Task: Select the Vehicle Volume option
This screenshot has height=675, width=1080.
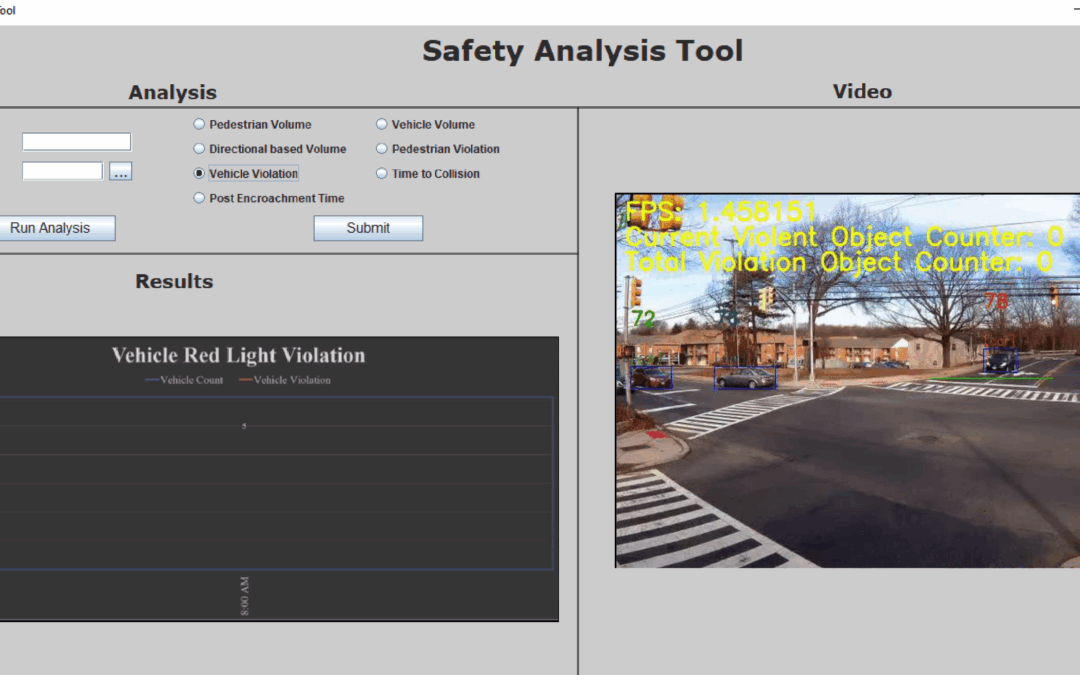Action: click(382, 125)
